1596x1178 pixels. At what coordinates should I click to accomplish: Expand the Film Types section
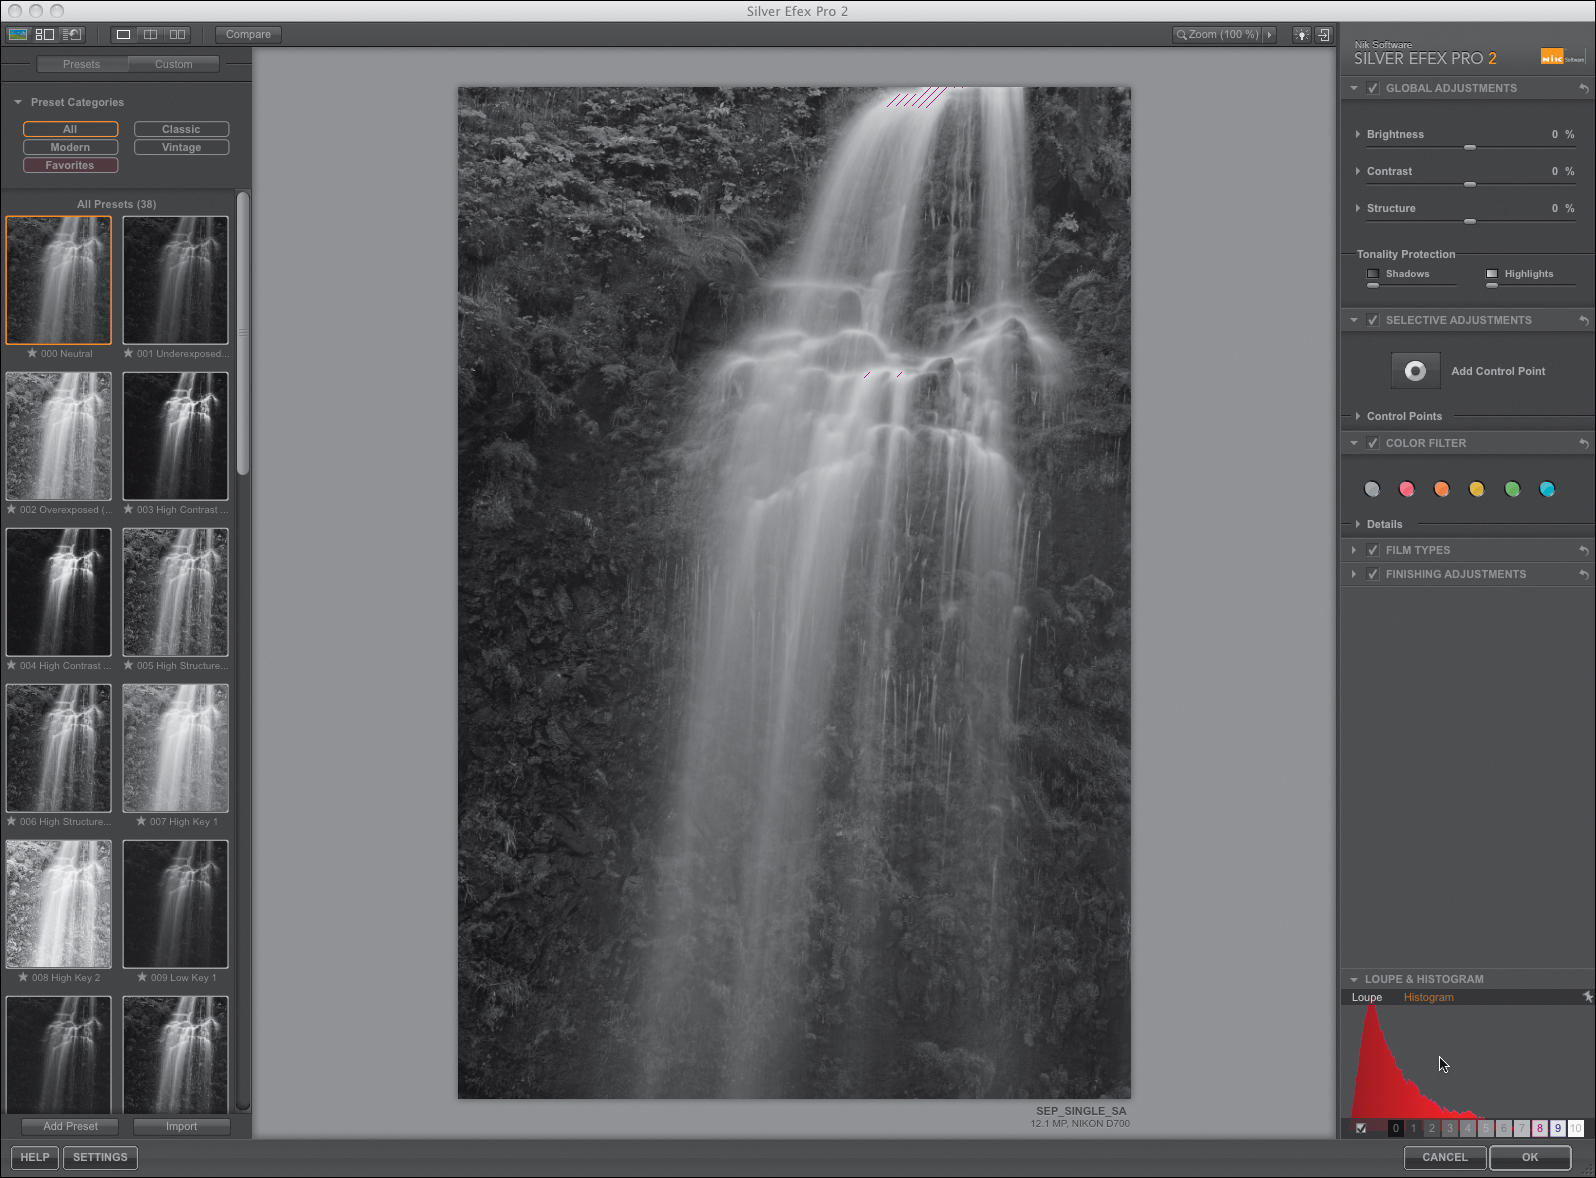[1354, 550]
